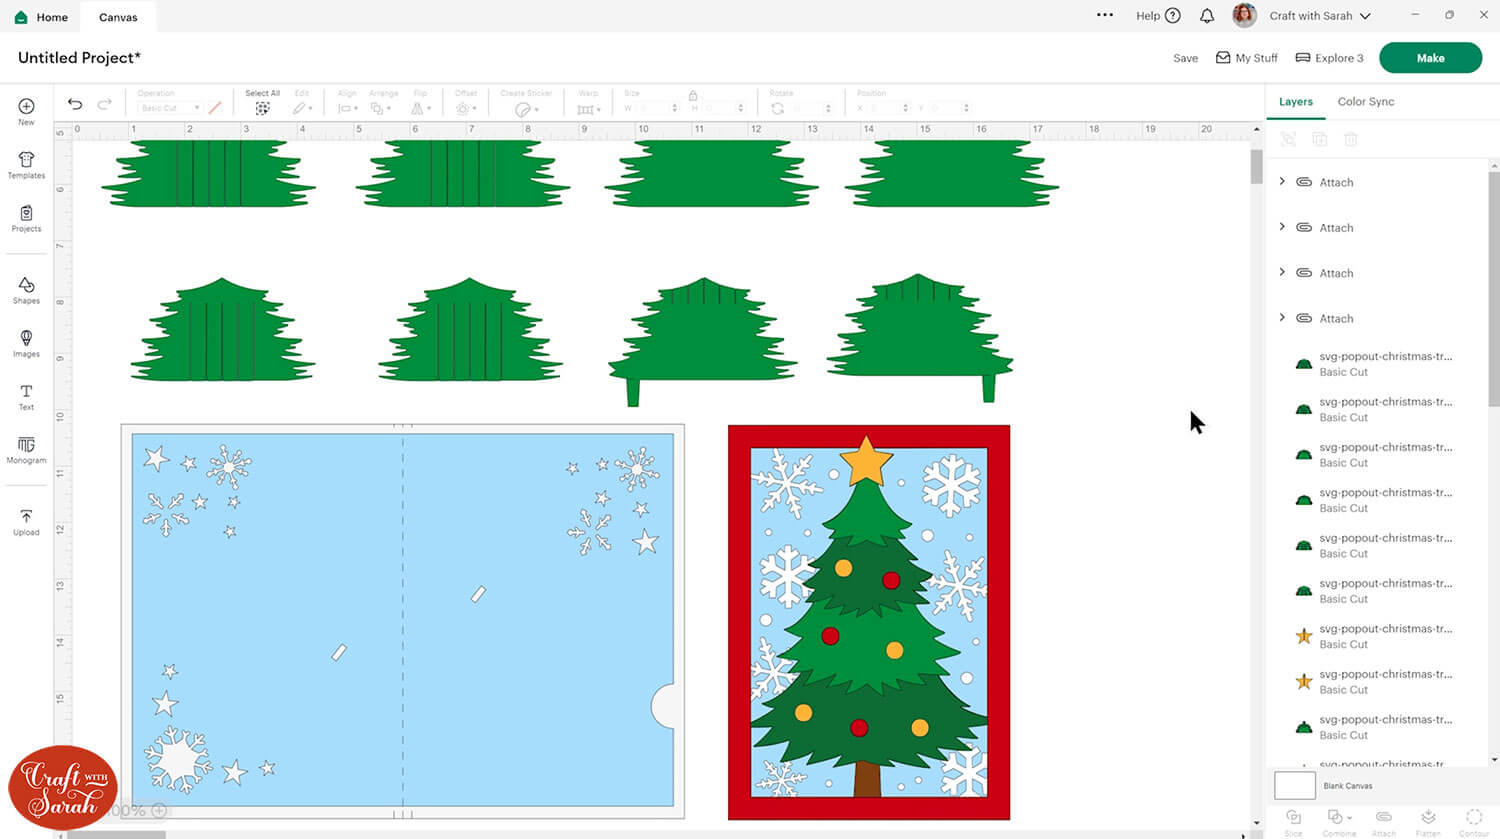This screenshot has width=1500, height=839.
Task: Click the Layers panel scrollbar
Action: point(1493,290)
